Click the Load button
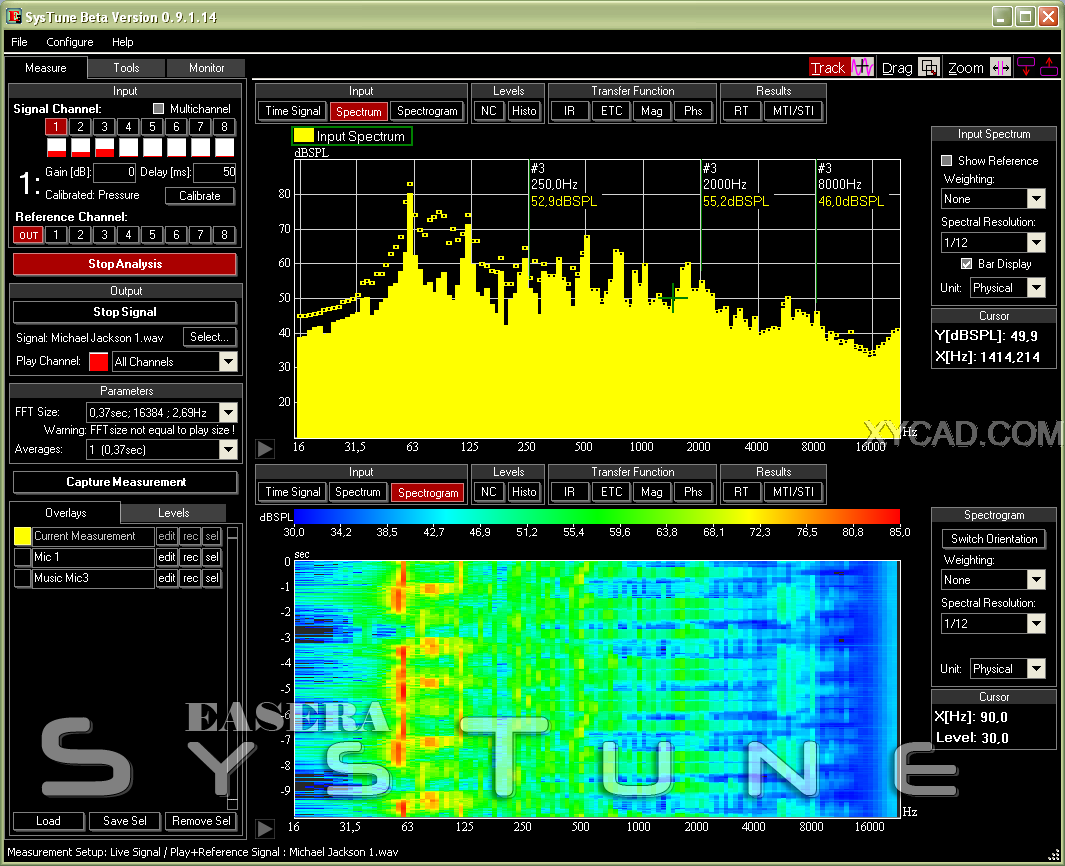1065x866 pixels. click(48, 821)
